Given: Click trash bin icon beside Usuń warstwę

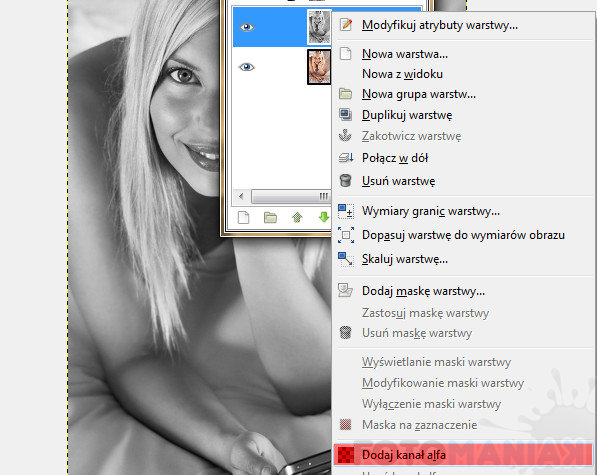Looking at the screenshot, I should click(x=345, y=180).
